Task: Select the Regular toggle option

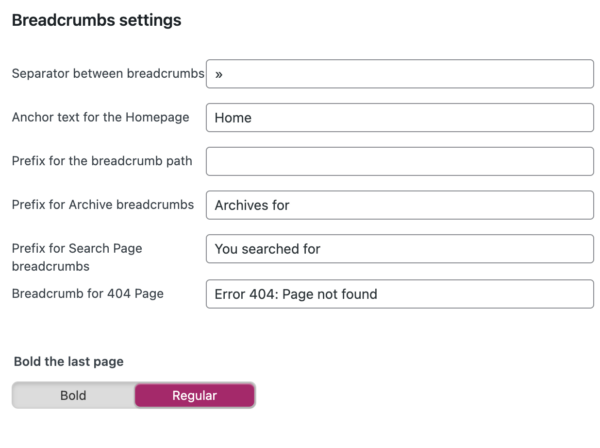Action: (x=194, y=395)
